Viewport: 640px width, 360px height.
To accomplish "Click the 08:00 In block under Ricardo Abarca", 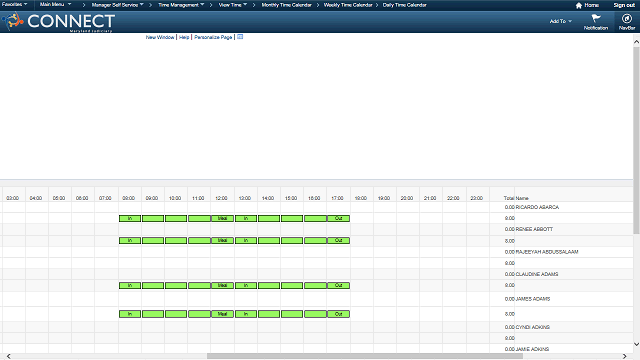I will point(130,218).
